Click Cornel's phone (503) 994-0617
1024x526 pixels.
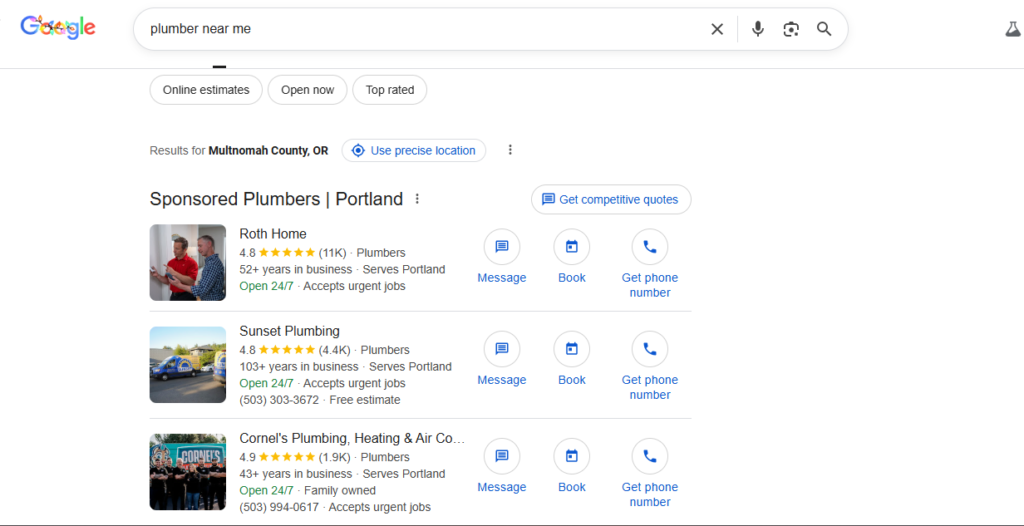[x=280, y=507]
